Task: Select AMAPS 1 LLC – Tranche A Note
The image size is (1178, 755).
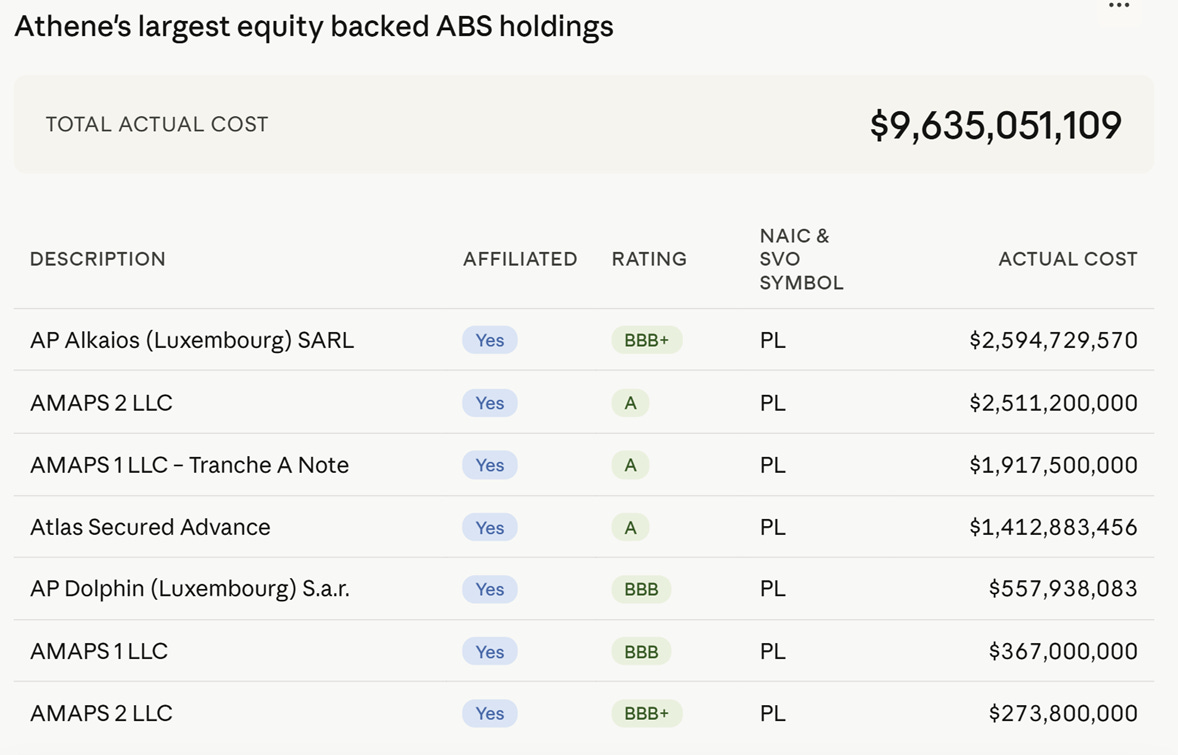Action: point(189,465)
